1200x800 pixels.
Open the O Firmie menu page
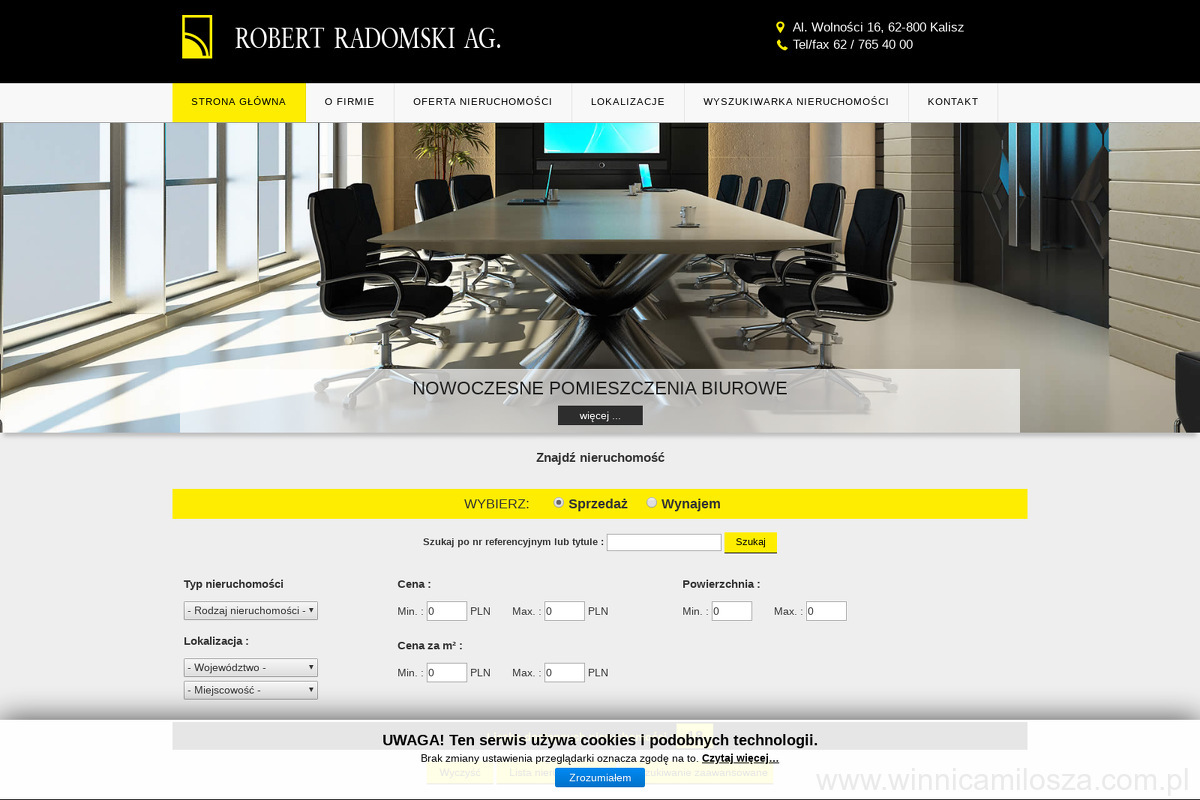point(349,102)
